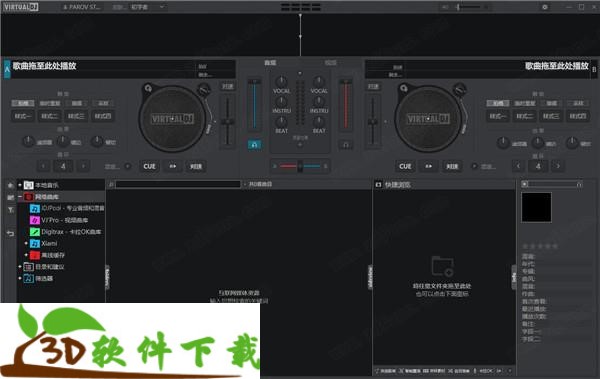The width and height of the screenshot is (600, 379).
Task: Expand the 筛选器 tree node
Action: click(x=20, y=278)
